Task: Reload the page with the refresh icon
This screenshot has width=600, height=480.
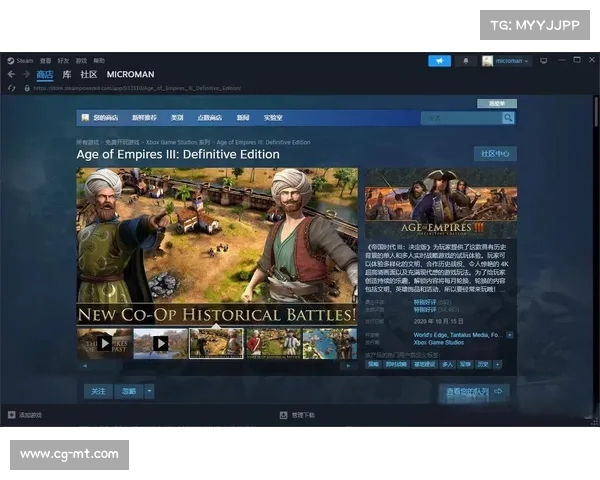Action: click(x=11, y=88)
